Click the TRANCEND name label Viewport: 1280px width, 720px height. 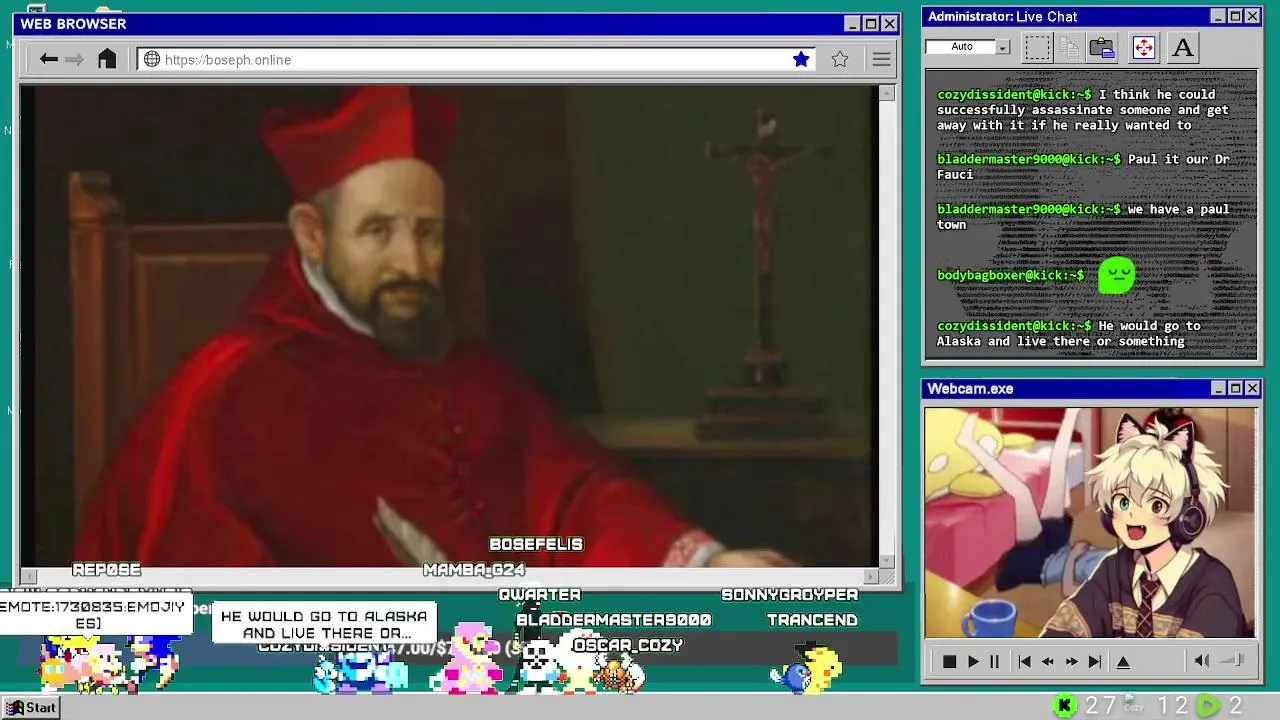pos(812,620)
